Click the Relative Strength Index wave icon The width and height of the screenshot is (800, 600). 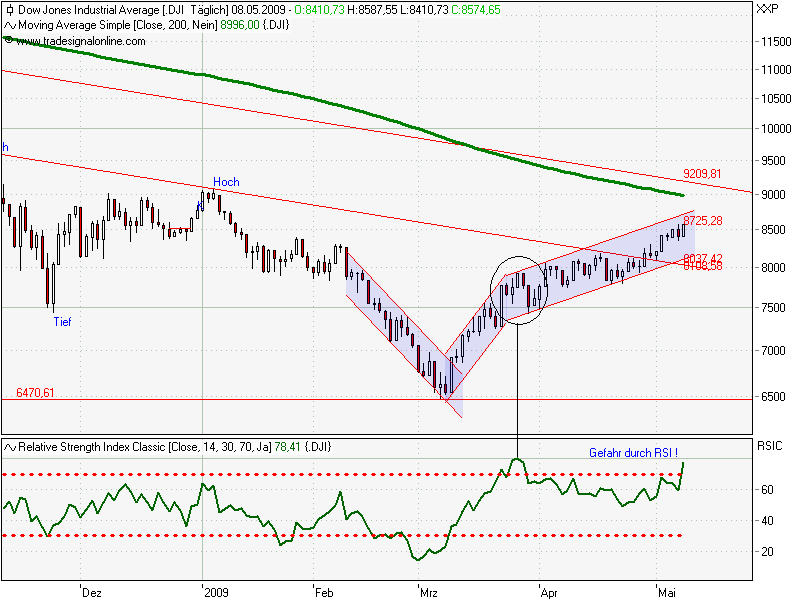click(10, 448)
